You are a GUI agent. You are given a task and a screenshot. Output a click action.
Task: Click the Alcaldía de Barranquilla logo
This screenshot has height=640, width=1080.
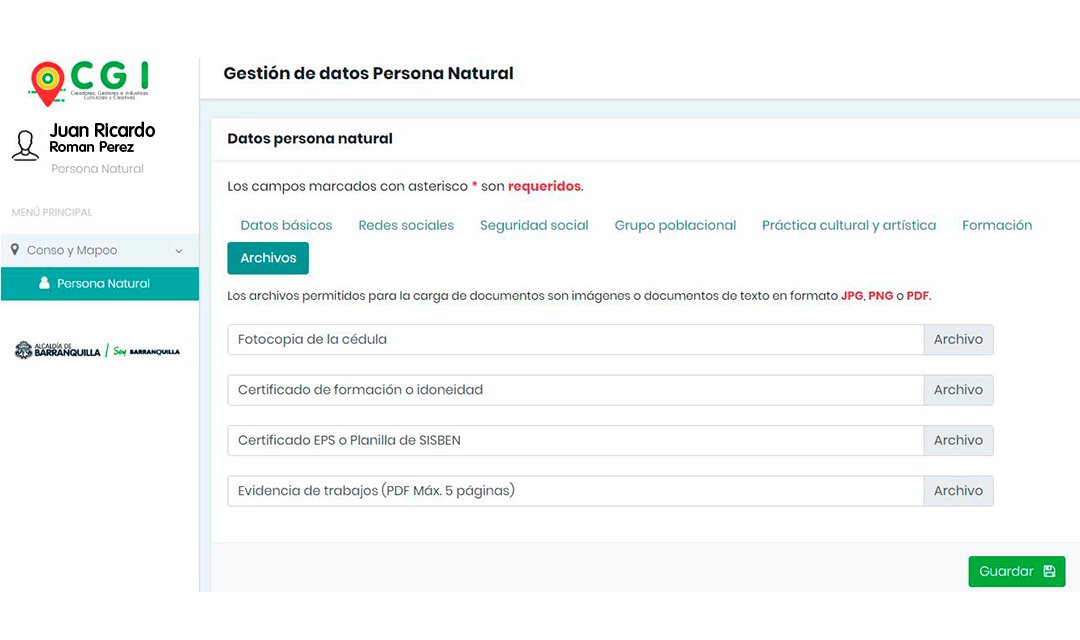click(x=58, y=350)
